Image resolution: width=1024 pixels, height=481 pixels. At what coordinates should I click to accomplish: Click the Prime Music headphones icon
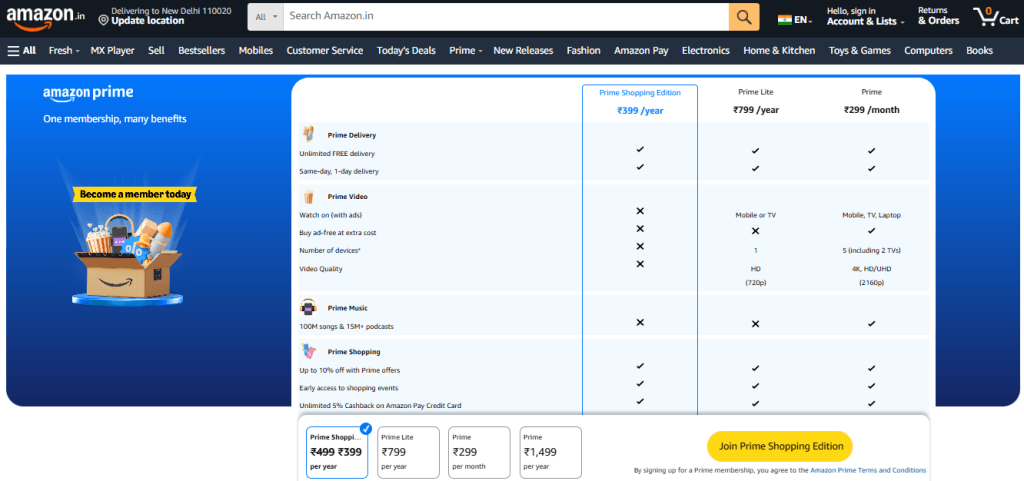click(x=309, y=308)
